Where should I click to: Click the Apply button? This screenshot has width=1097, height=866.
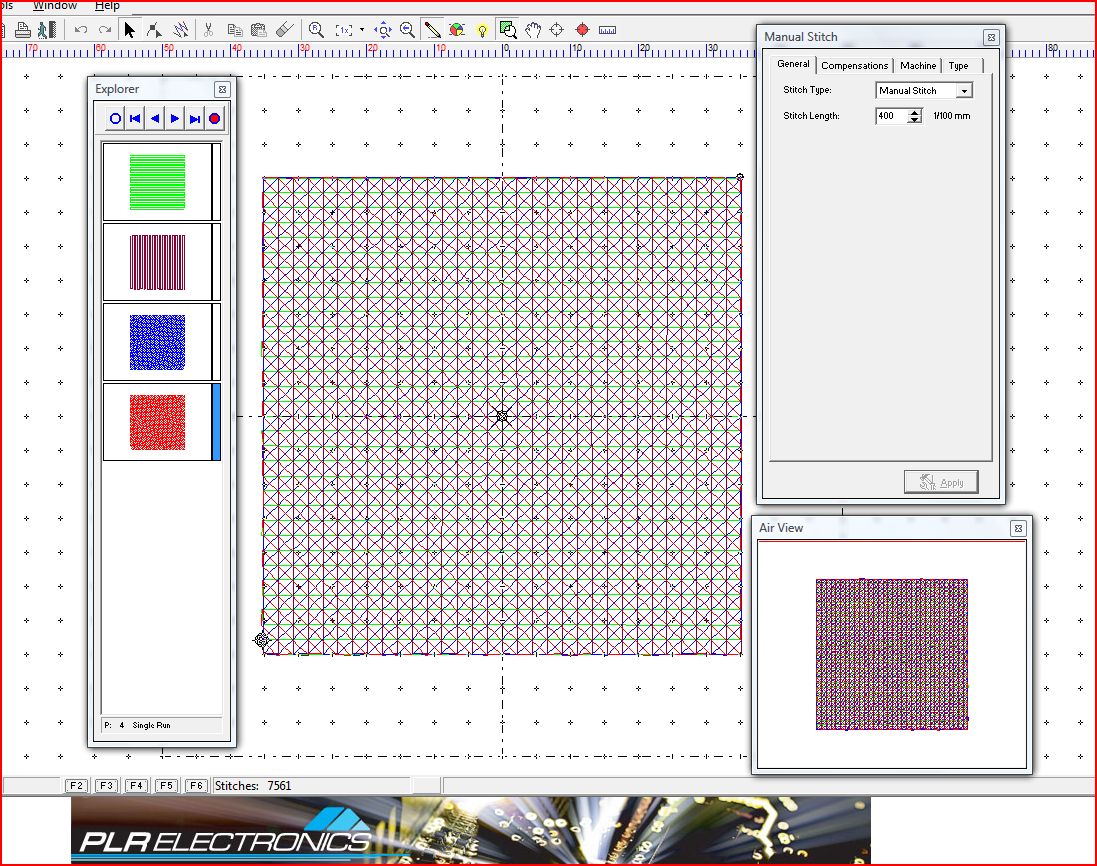(x=941, y=482)
